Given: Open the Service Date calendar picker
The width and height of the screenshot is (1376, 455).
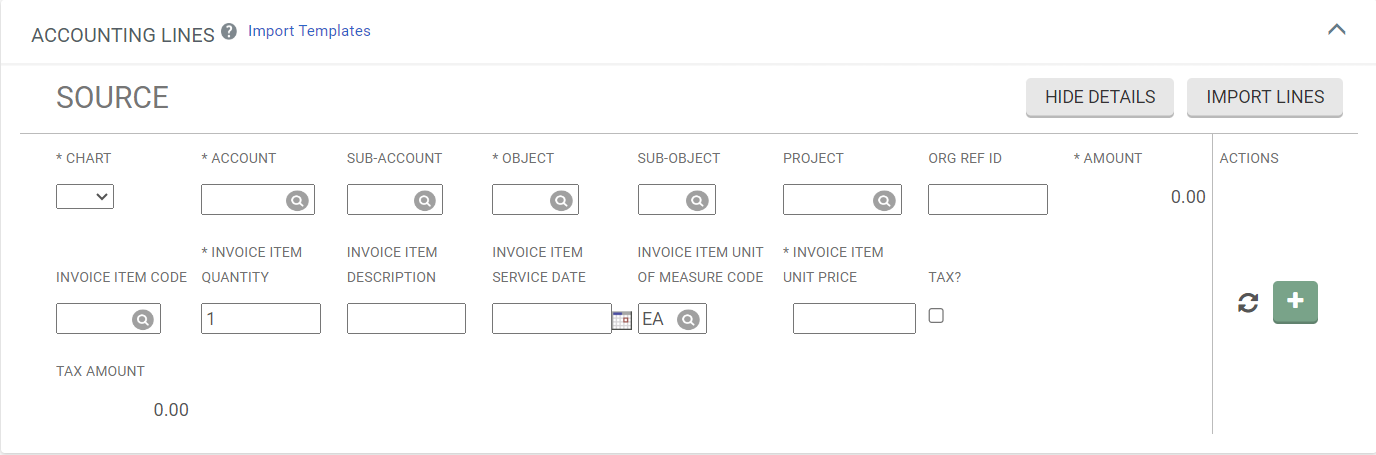Looking at the screenshot, I should coord(622,319).
